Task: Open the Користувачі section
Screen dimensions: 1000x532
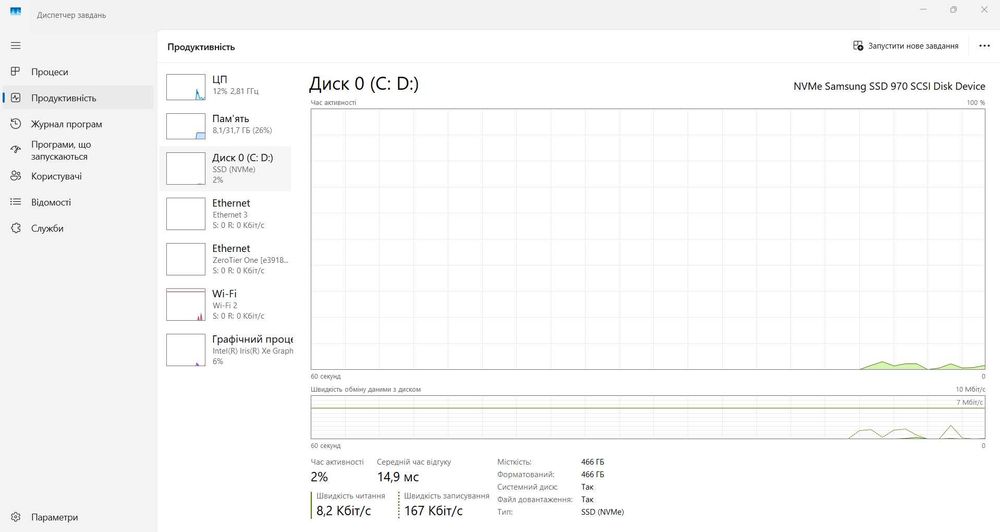Action: [78, 176]
